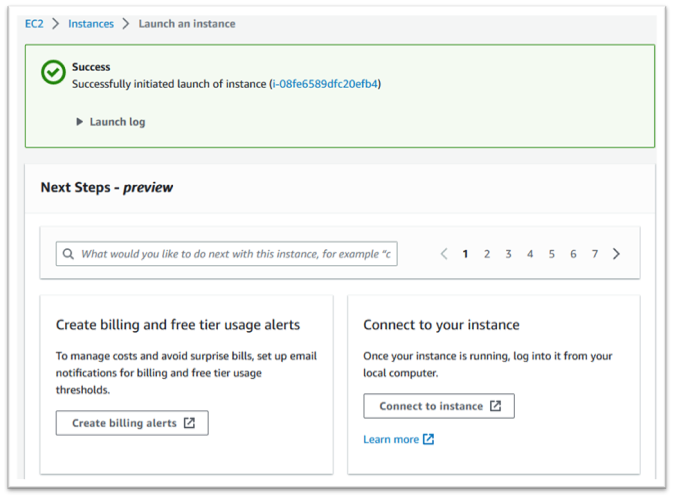
Task: Jump to page 4 in pagination
Action: tap(530, 254)
